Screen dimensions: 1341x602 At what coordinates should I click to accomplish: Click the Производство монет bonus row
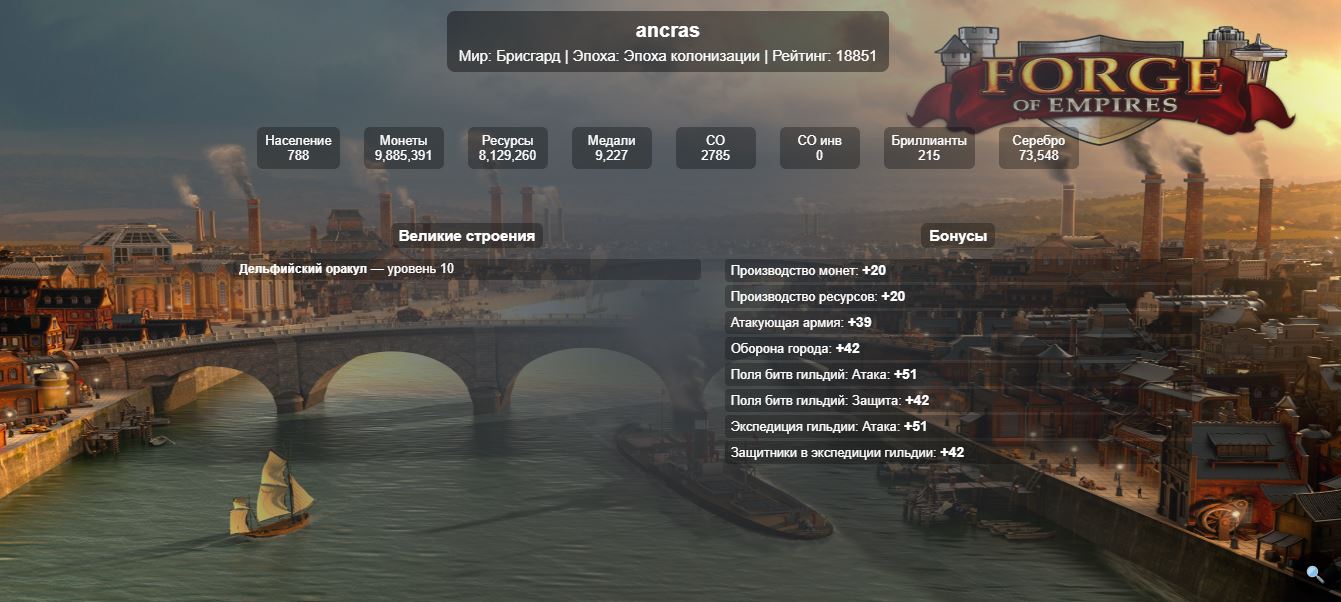808,271
